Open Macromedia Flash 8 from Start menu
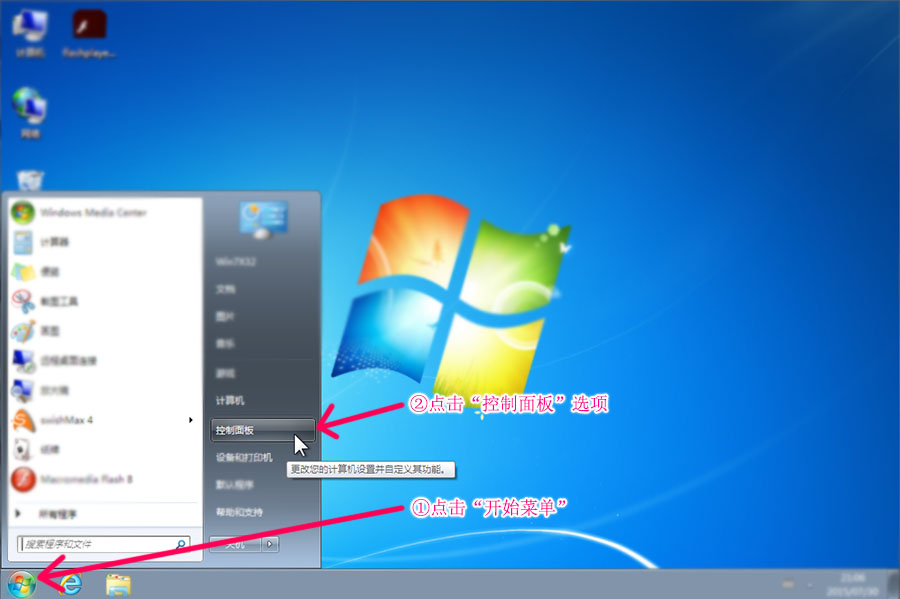The image size is (900, 599). pos(105,480)
